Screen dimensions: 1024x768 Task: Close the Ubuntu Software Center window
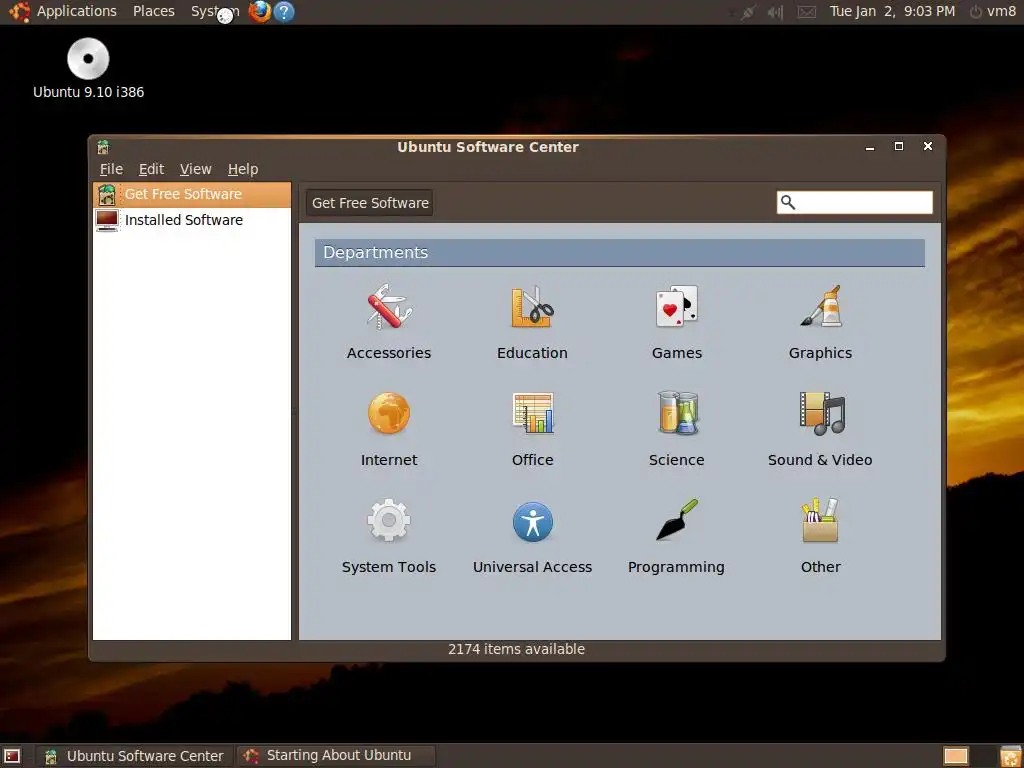click(x=928, y=146)
